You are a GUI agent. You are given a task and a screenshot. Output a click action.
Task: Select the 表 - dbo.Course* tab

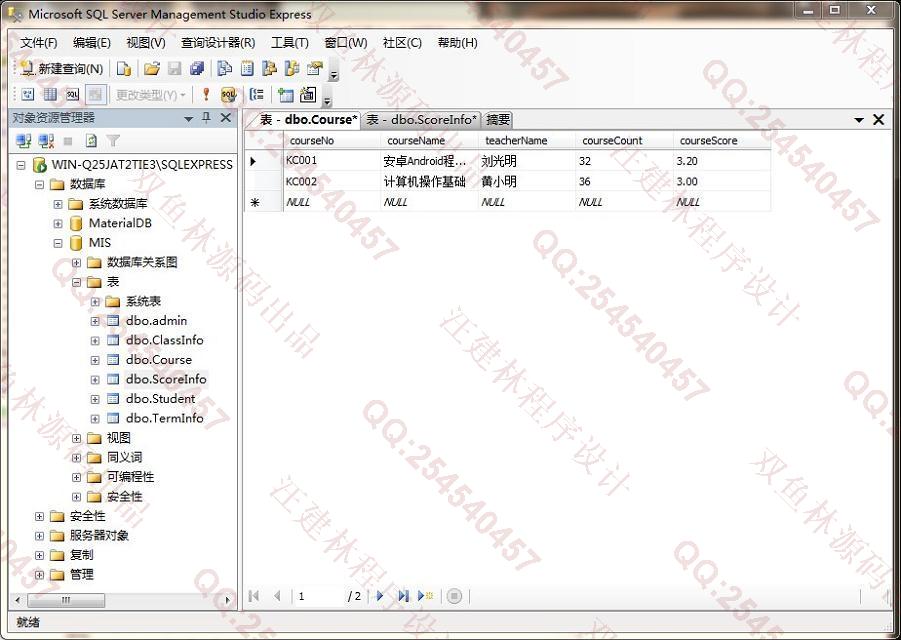pos(308,119)
